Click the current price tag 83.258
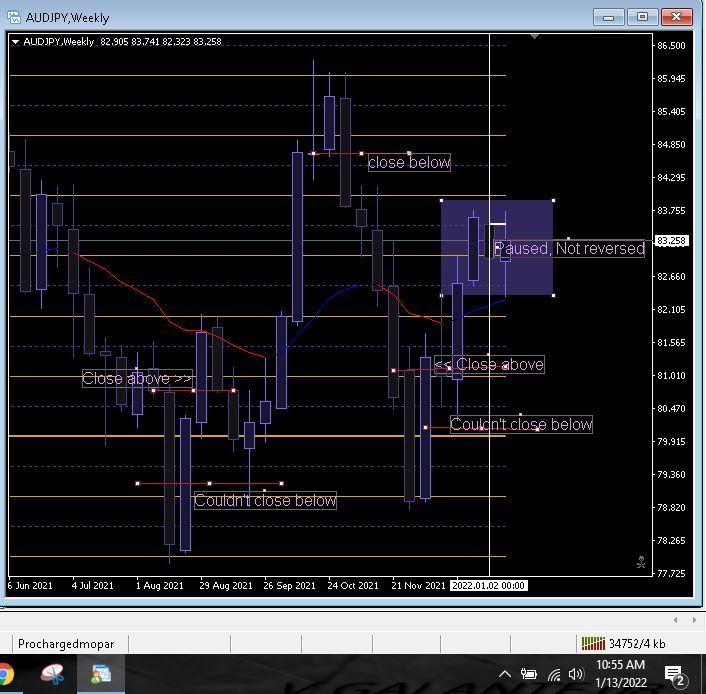 671,241
